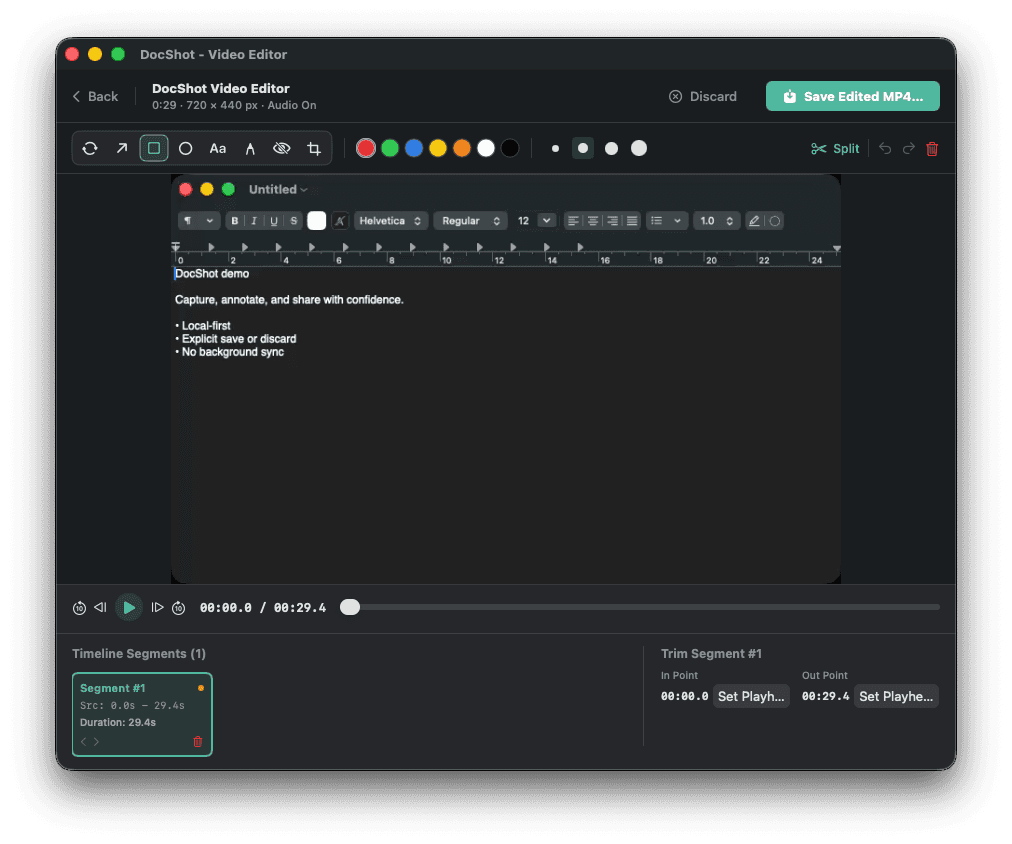Play the video
The height and width of the screenshot is (844, 1012).
pyautogui.click(x=129, y=607)
